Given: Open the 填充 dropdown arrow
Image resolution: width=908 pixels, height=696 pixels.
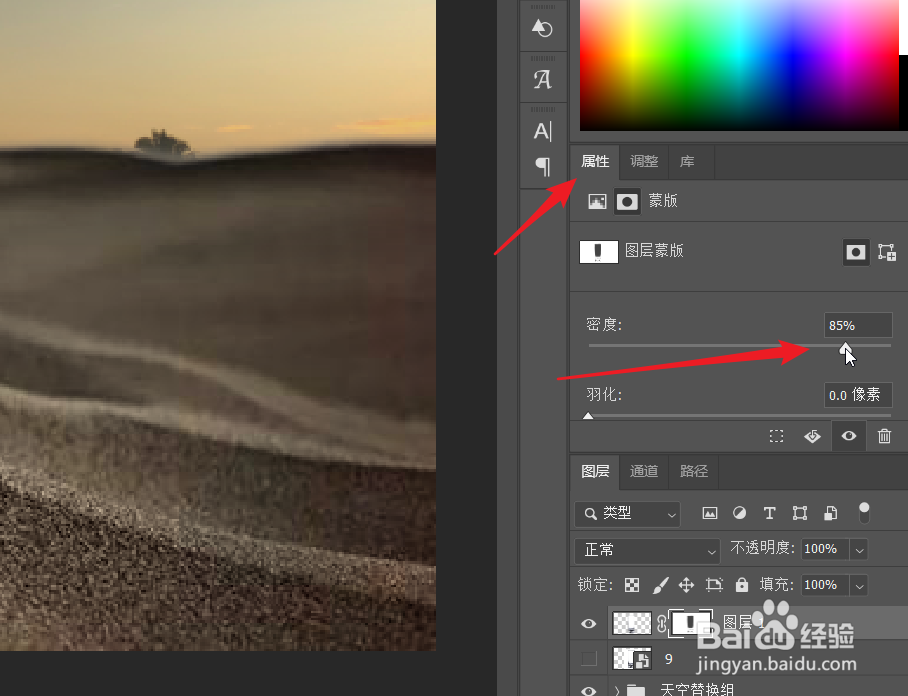Looking at the screenshot, I should (859, 585).
